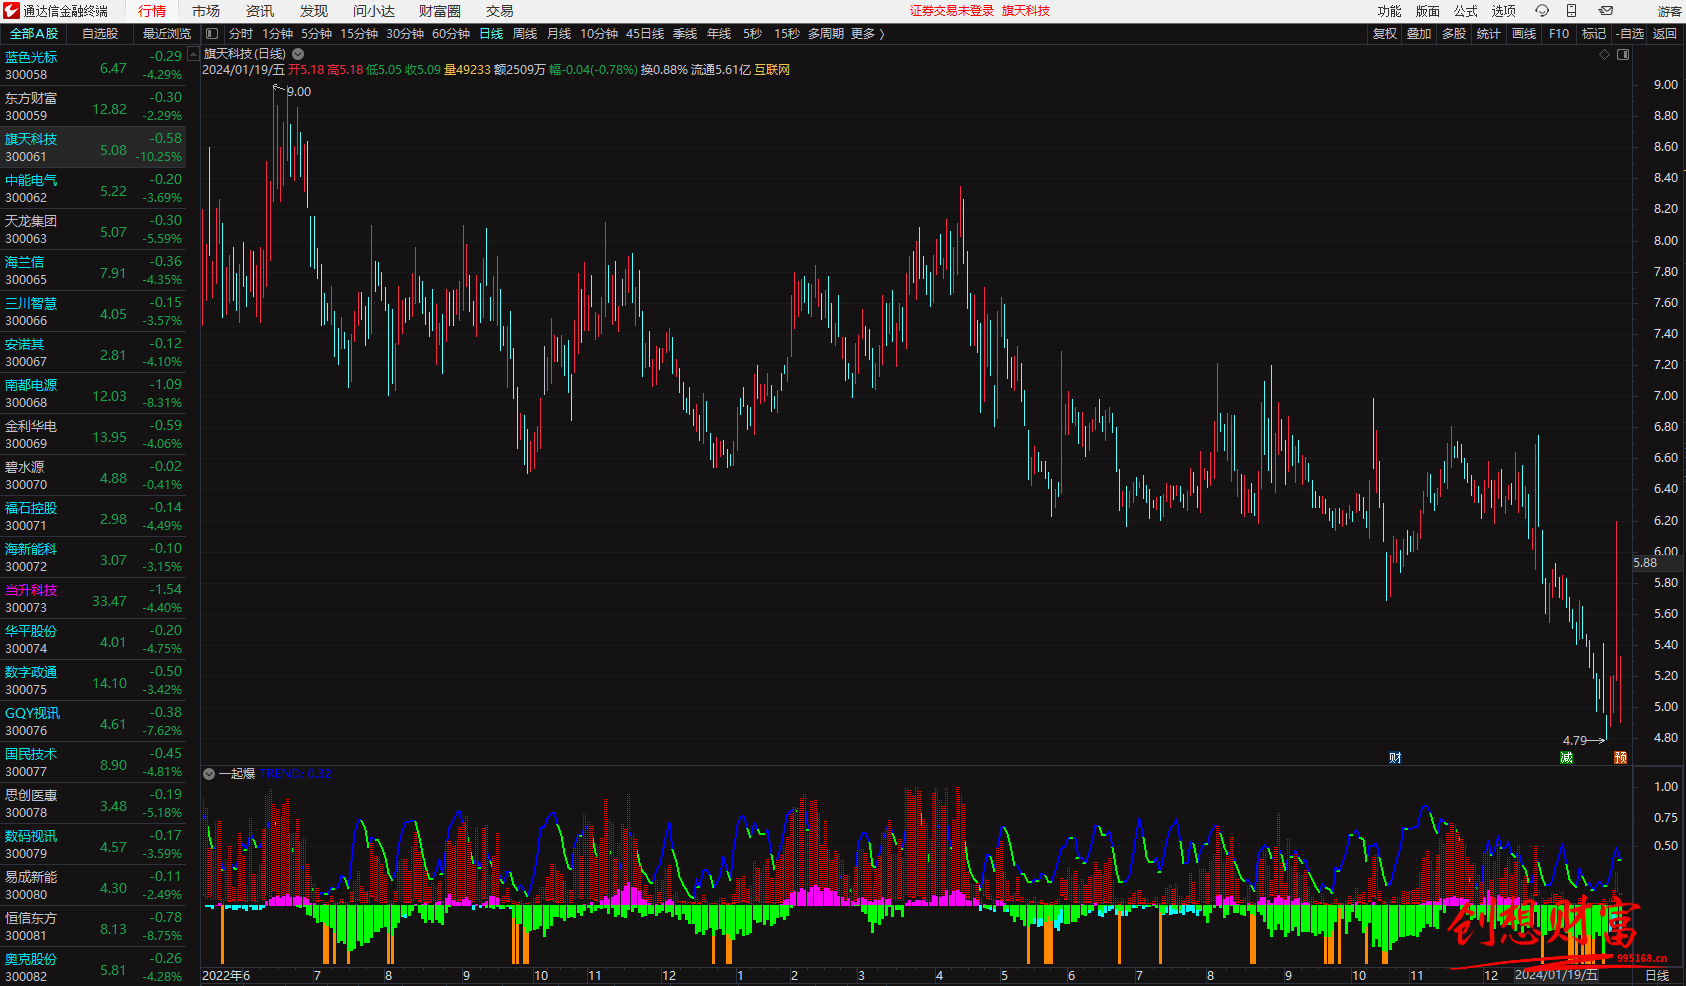This screenshot has width=1686, height=986.
Task: Select 数字政通 300075 in stock list
Action: click(x=93, y=680)
